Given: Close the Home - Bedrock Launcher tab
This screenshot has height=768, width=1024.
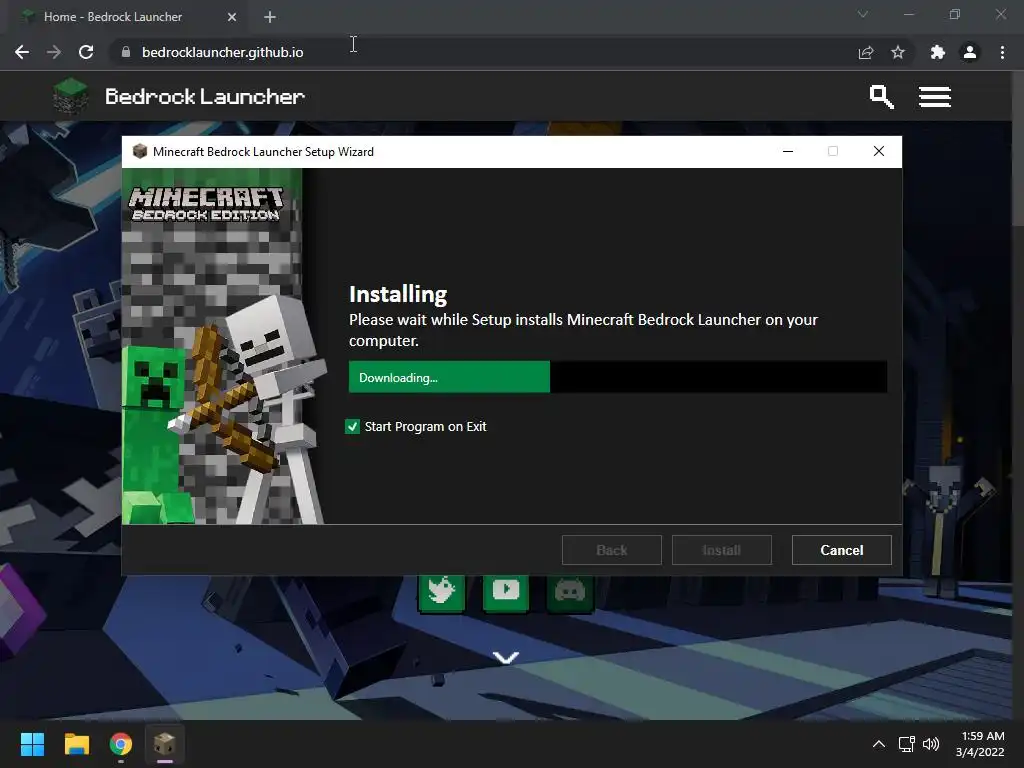Looking at the screenshot, I should coord(232,17).
